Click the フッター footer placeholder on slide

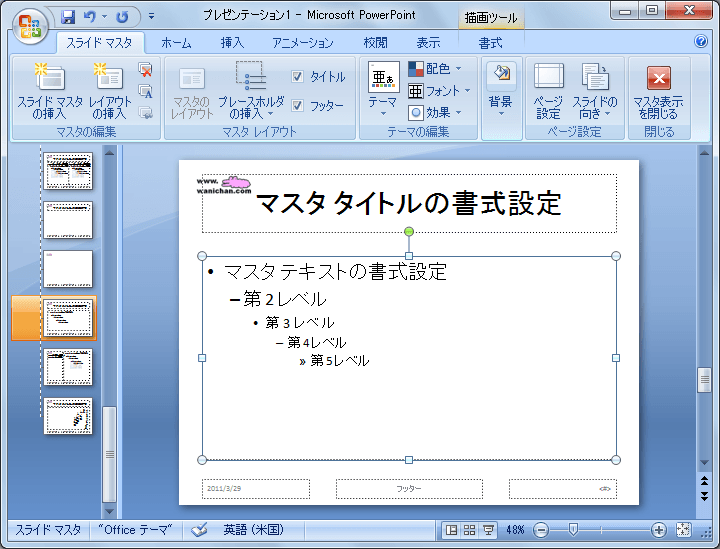pos(409,489)
